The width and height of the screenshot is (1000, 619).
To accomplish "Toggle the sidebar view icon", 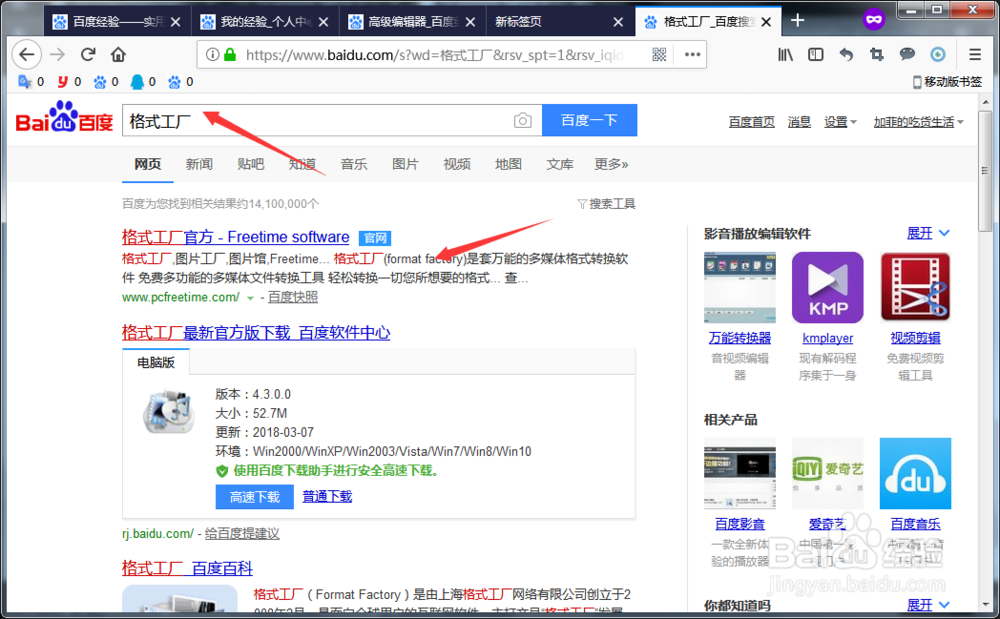I will point(816,55).
